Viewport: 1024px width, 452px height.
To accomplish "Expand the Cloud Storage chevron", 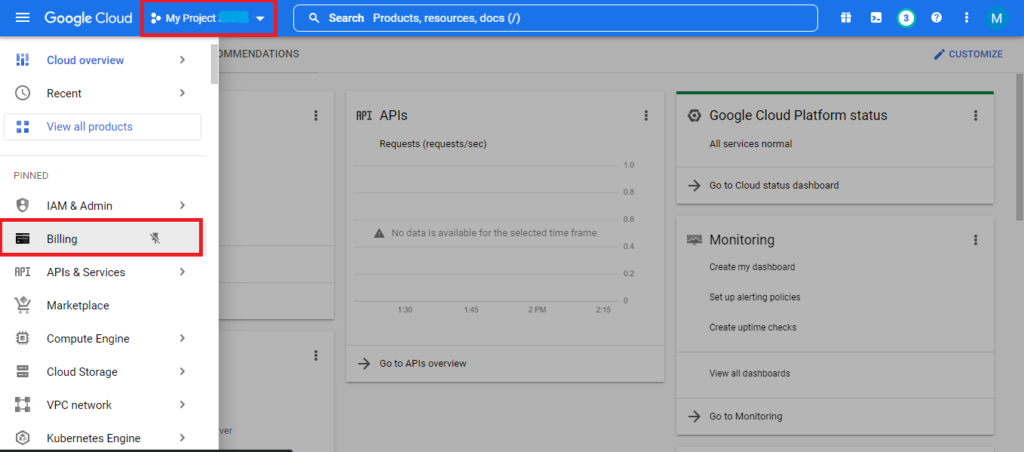I will (182, 372).
